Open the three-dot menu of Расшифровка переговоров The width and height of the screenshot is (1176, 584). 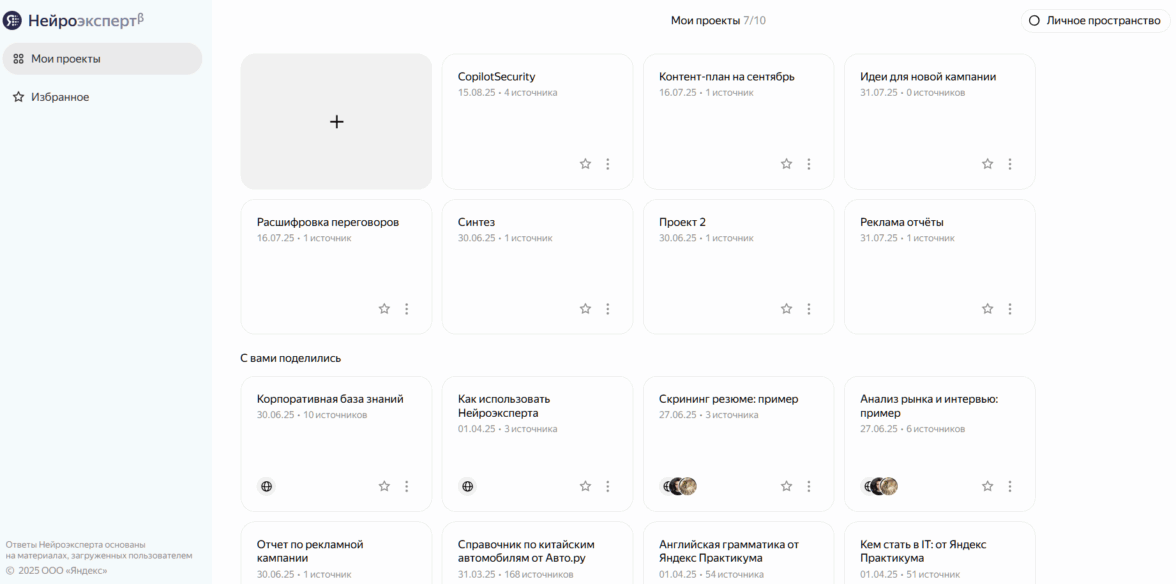click(406, 308)
